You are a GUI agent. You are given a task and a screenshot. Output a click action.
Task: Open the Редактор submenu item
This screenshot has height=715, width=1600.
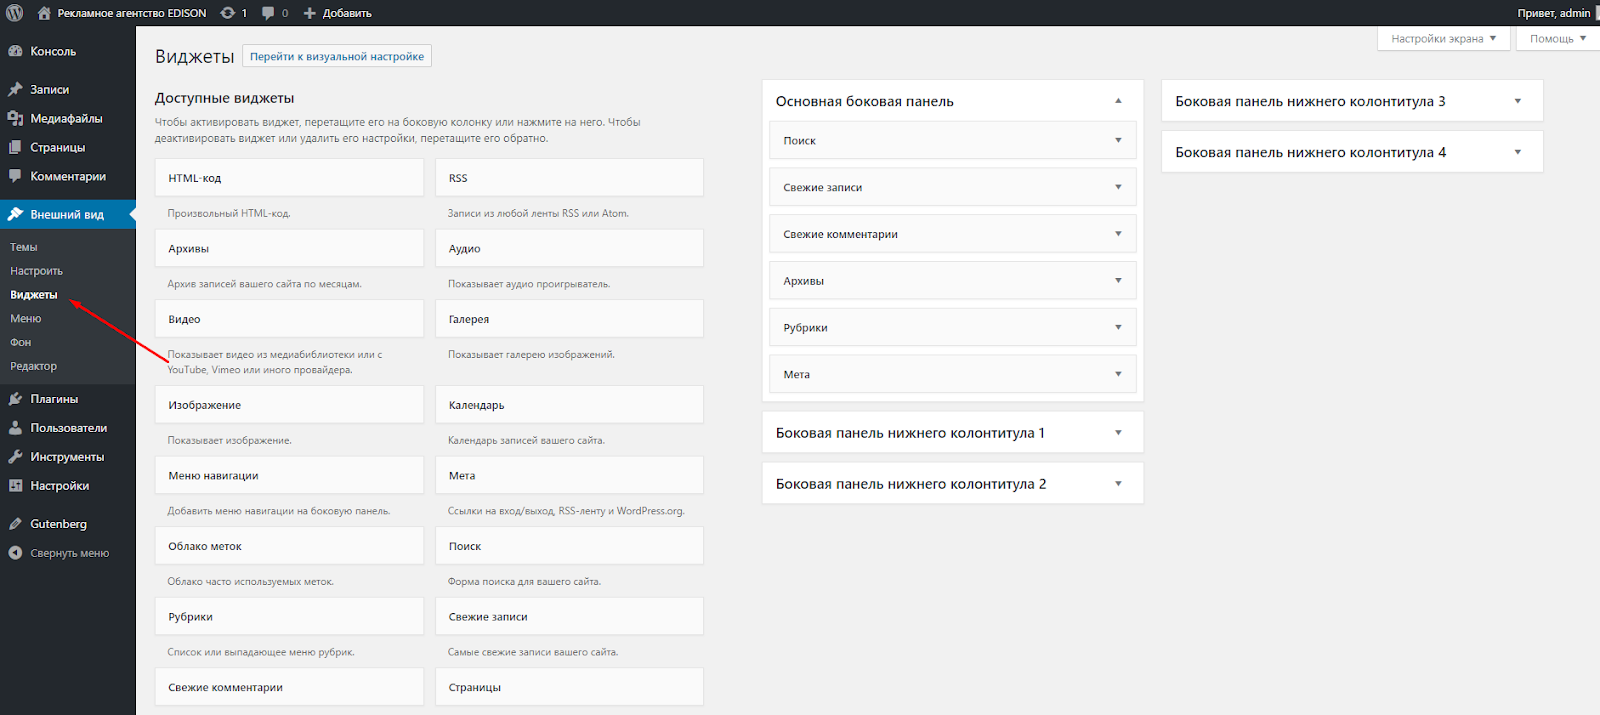(34, 366)
